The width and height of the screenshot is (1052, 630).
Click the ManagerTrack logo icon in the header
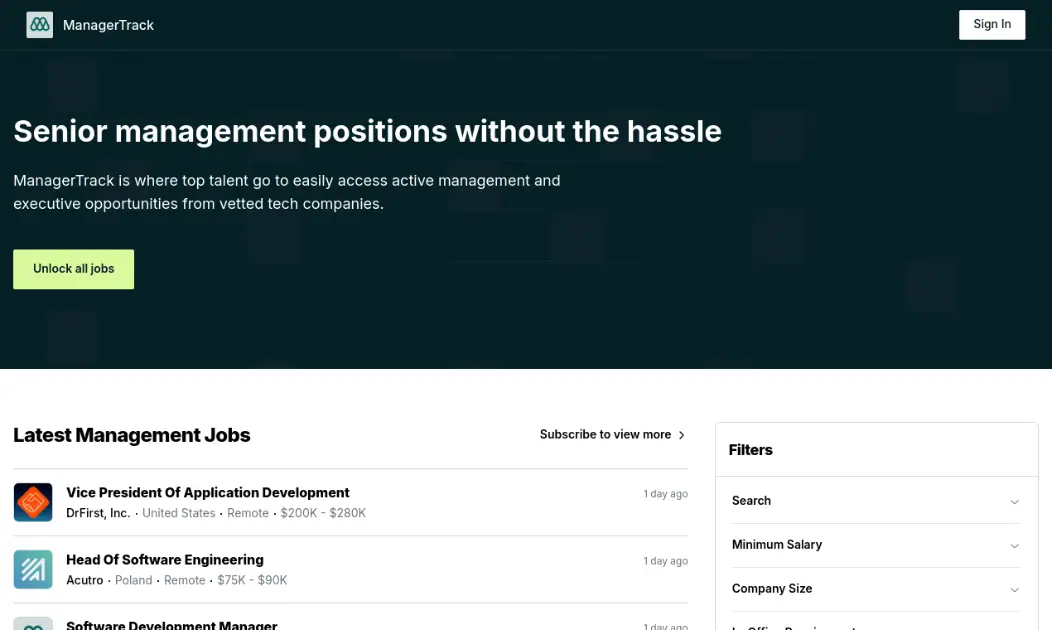pyautogui.click(x=38, y=24)
